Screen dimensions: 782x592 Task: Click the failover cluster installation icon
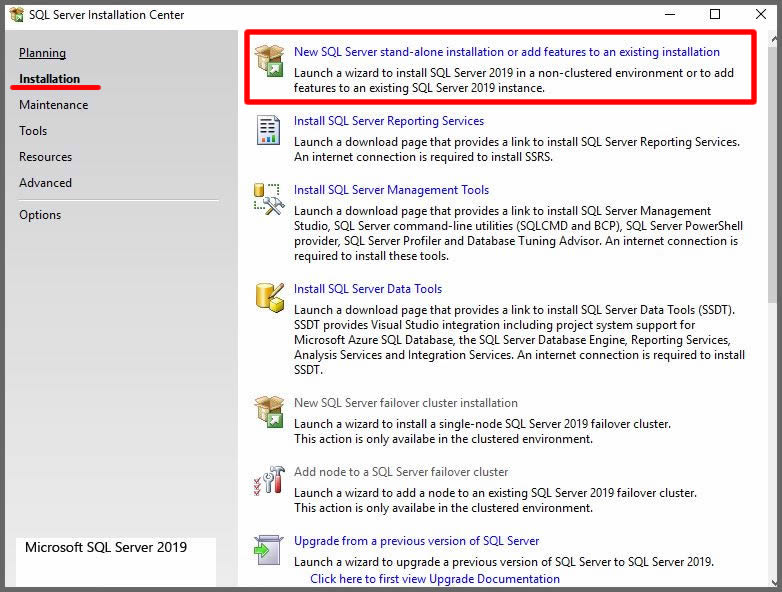coord(269,411)
